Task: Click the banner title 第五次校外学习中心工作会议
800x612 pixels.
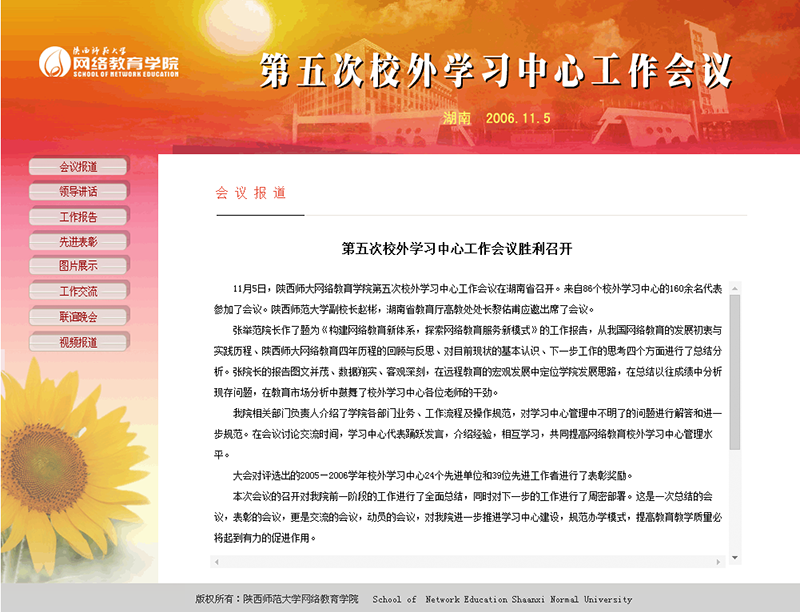Action: (x=496, y=70)
